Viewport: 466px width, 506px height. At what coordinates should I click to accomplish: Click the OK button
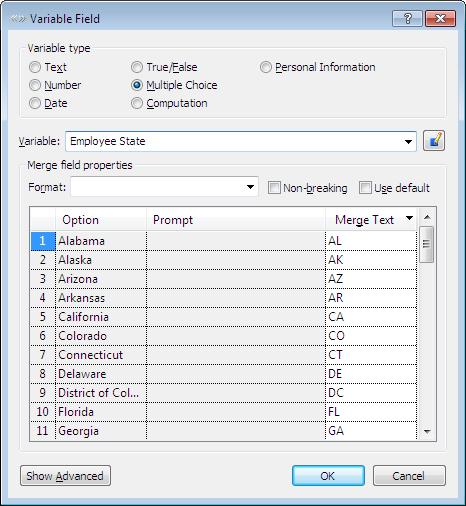click(x=328, y=476)
